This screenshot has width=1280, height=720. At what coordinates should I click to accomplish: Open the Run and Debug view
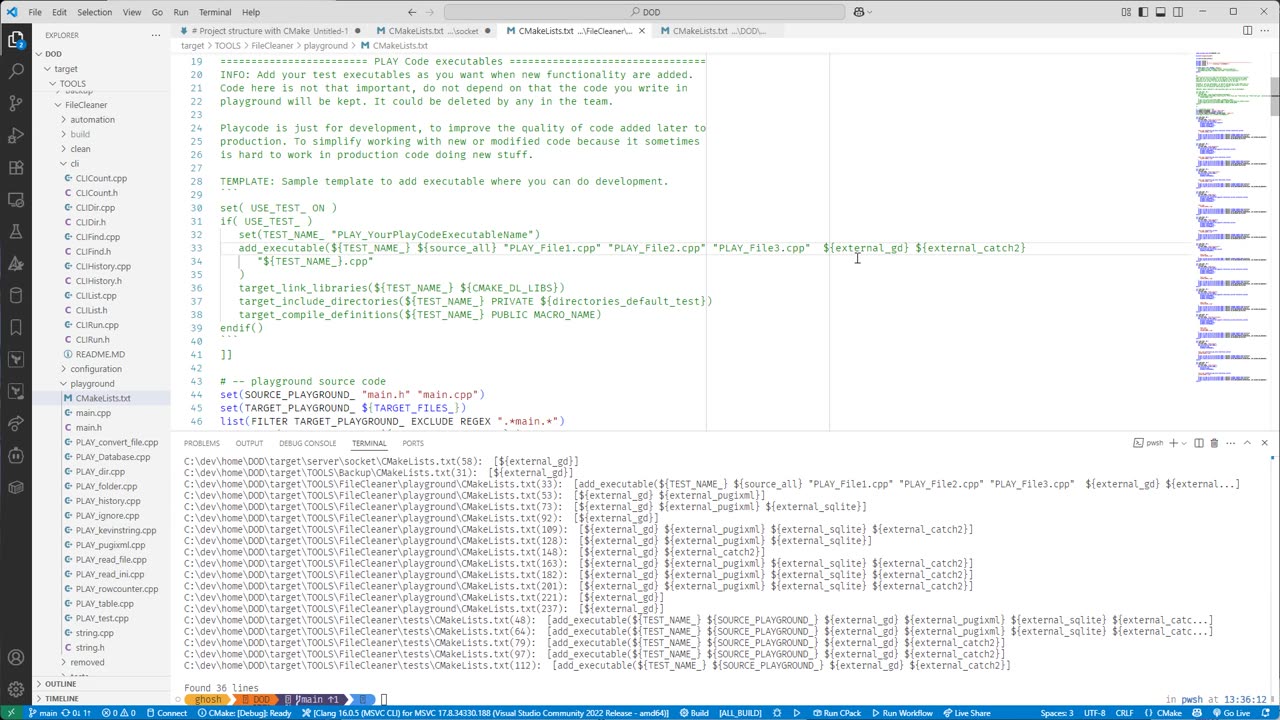point(16,136)
